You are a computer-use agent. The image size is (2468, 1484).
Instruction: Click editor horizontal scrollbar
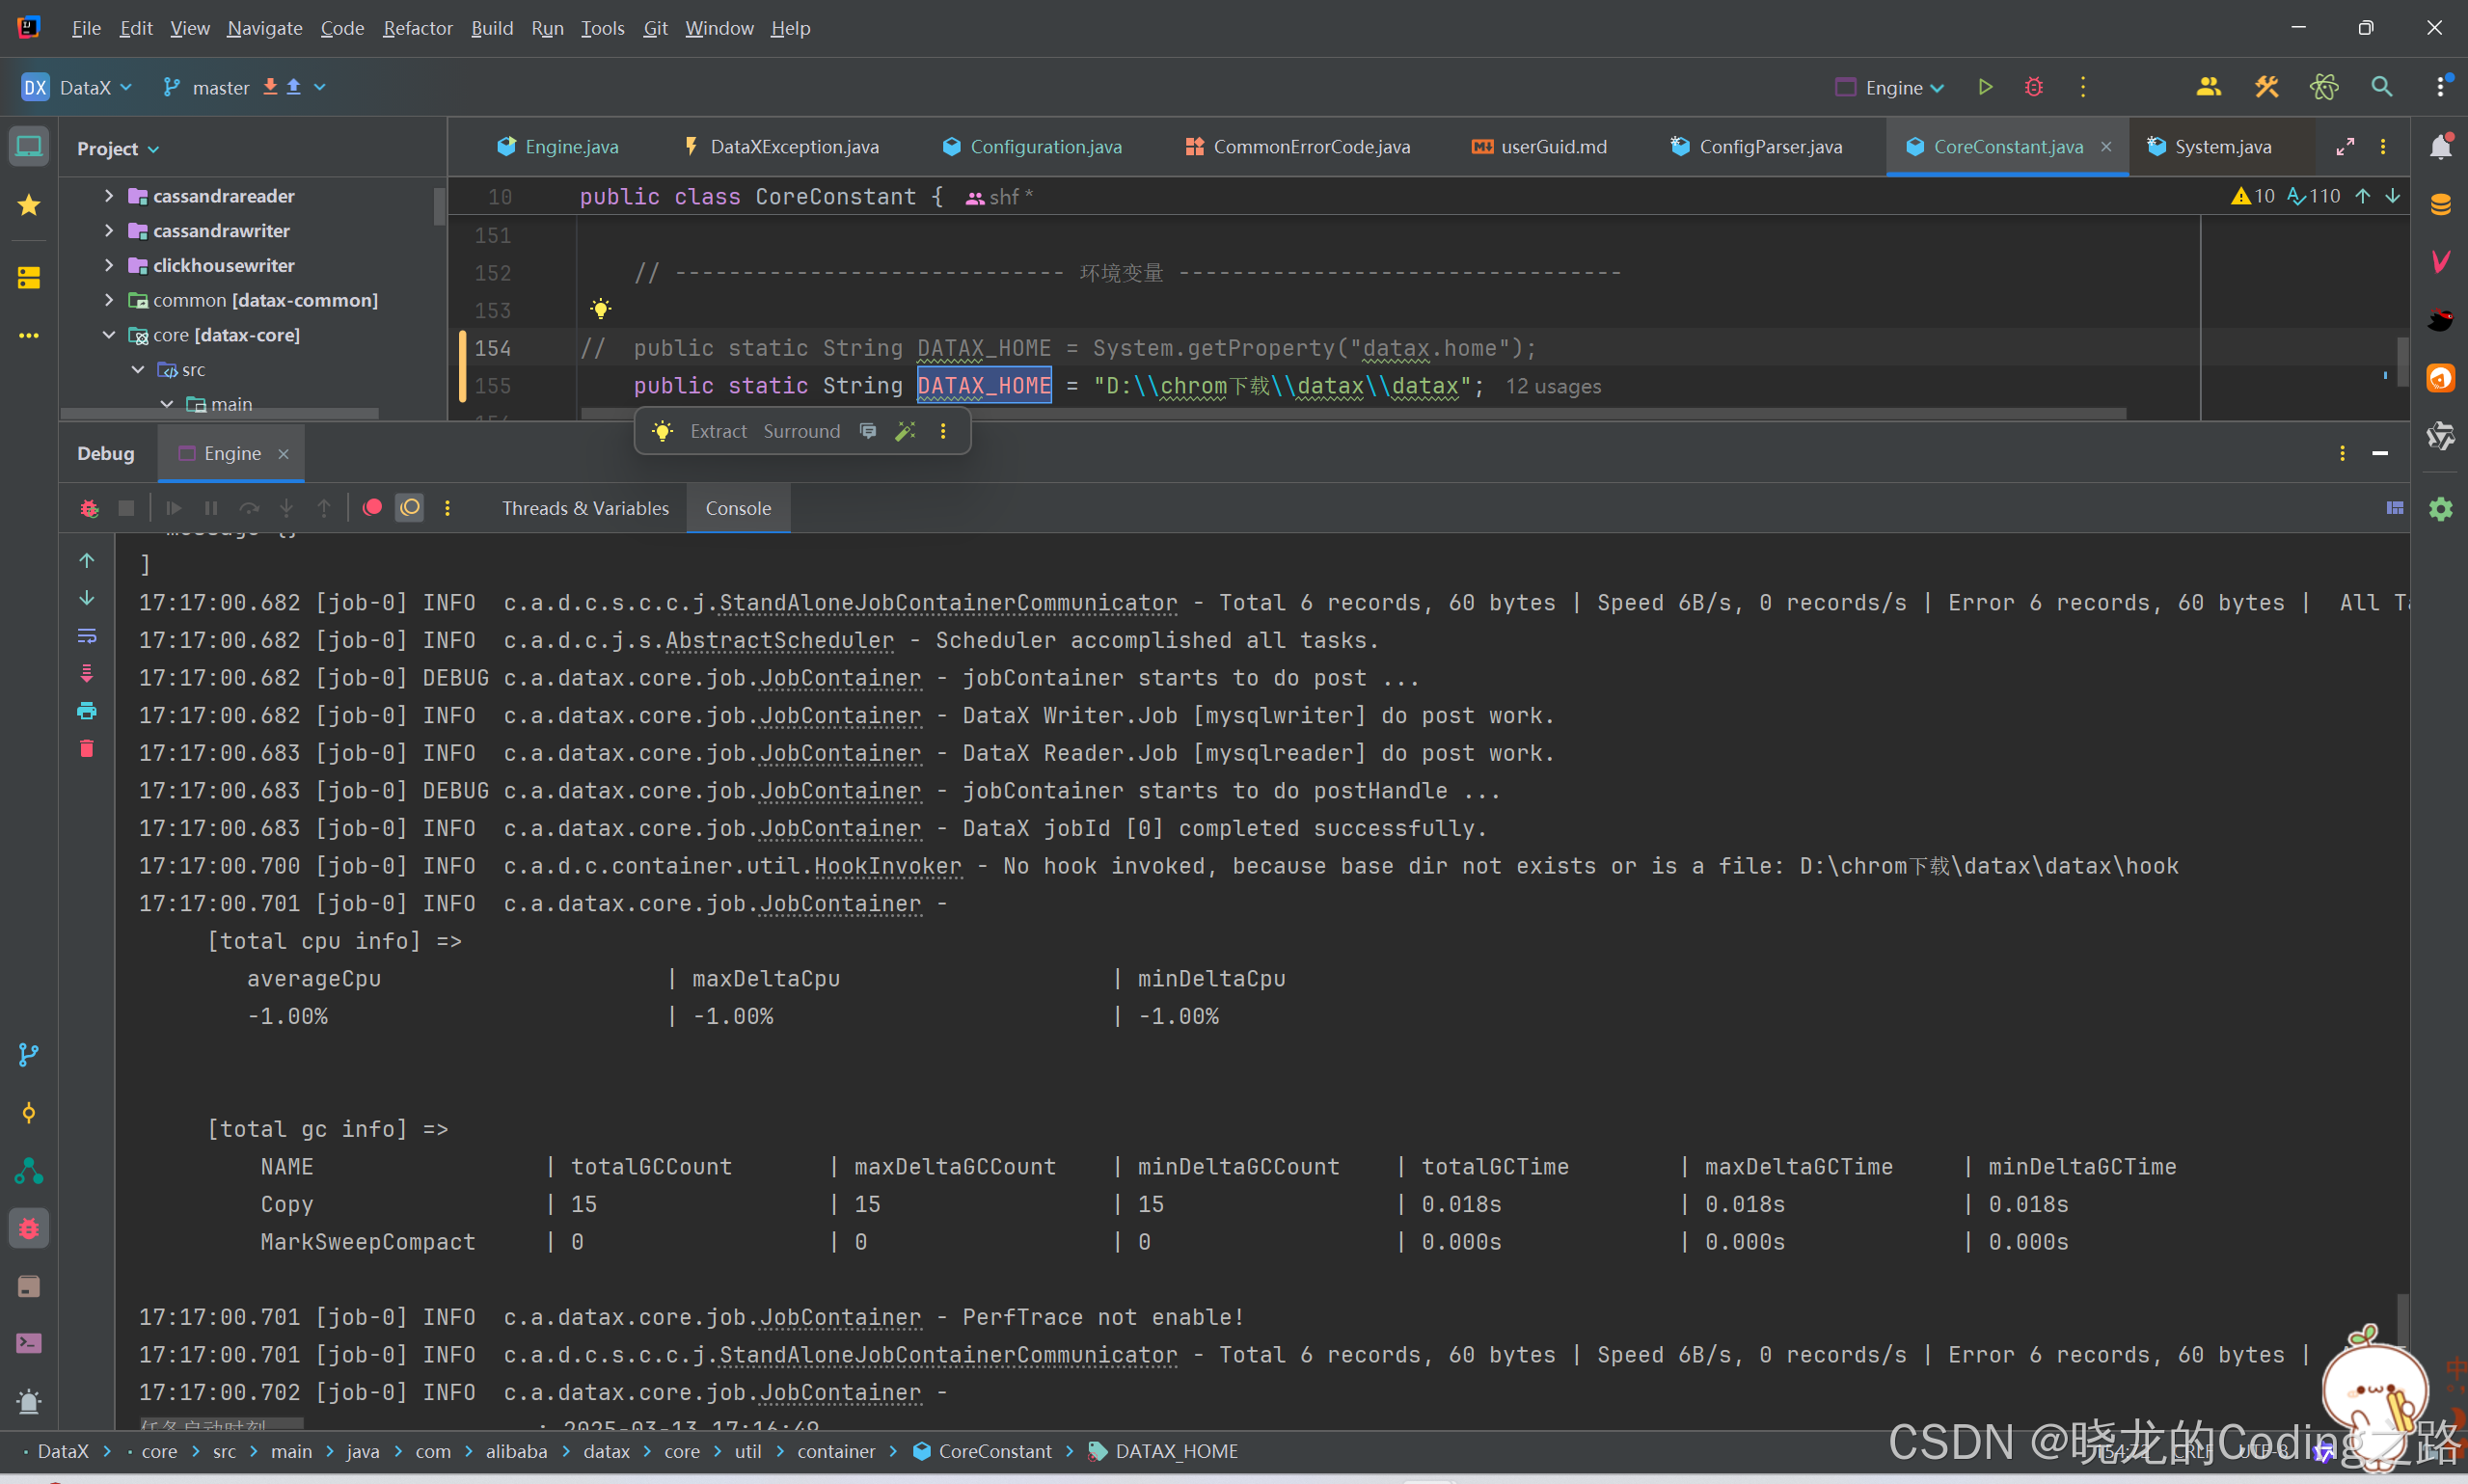(x=1353, y=413)
